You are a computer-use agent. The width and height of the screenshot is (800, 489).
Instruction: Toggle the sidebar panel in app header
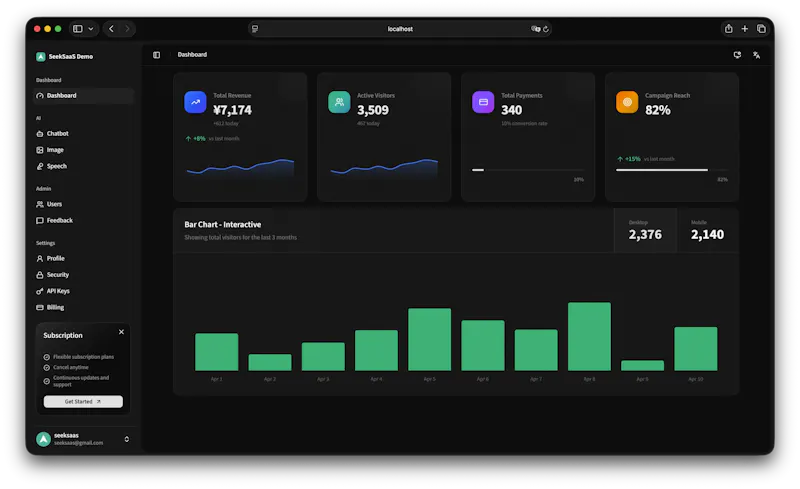click(x=157, y=55)
